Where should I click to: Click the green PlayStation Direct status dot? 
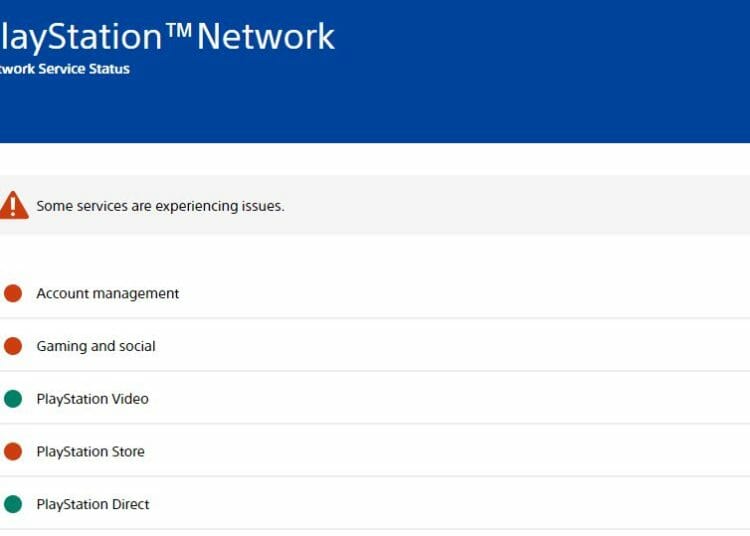(x=13, y=504)
